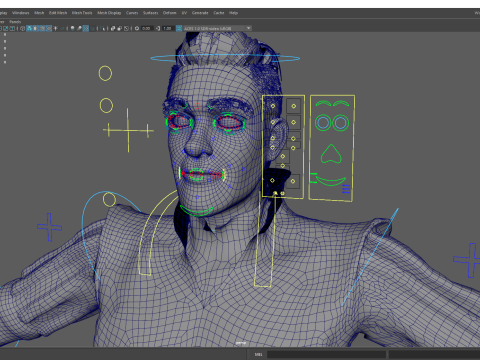Image resolution: width=480 pixels, height=360 pixels.
Task: Toggle multisample anti-aliasing icon
Action: tap(86, 28)
